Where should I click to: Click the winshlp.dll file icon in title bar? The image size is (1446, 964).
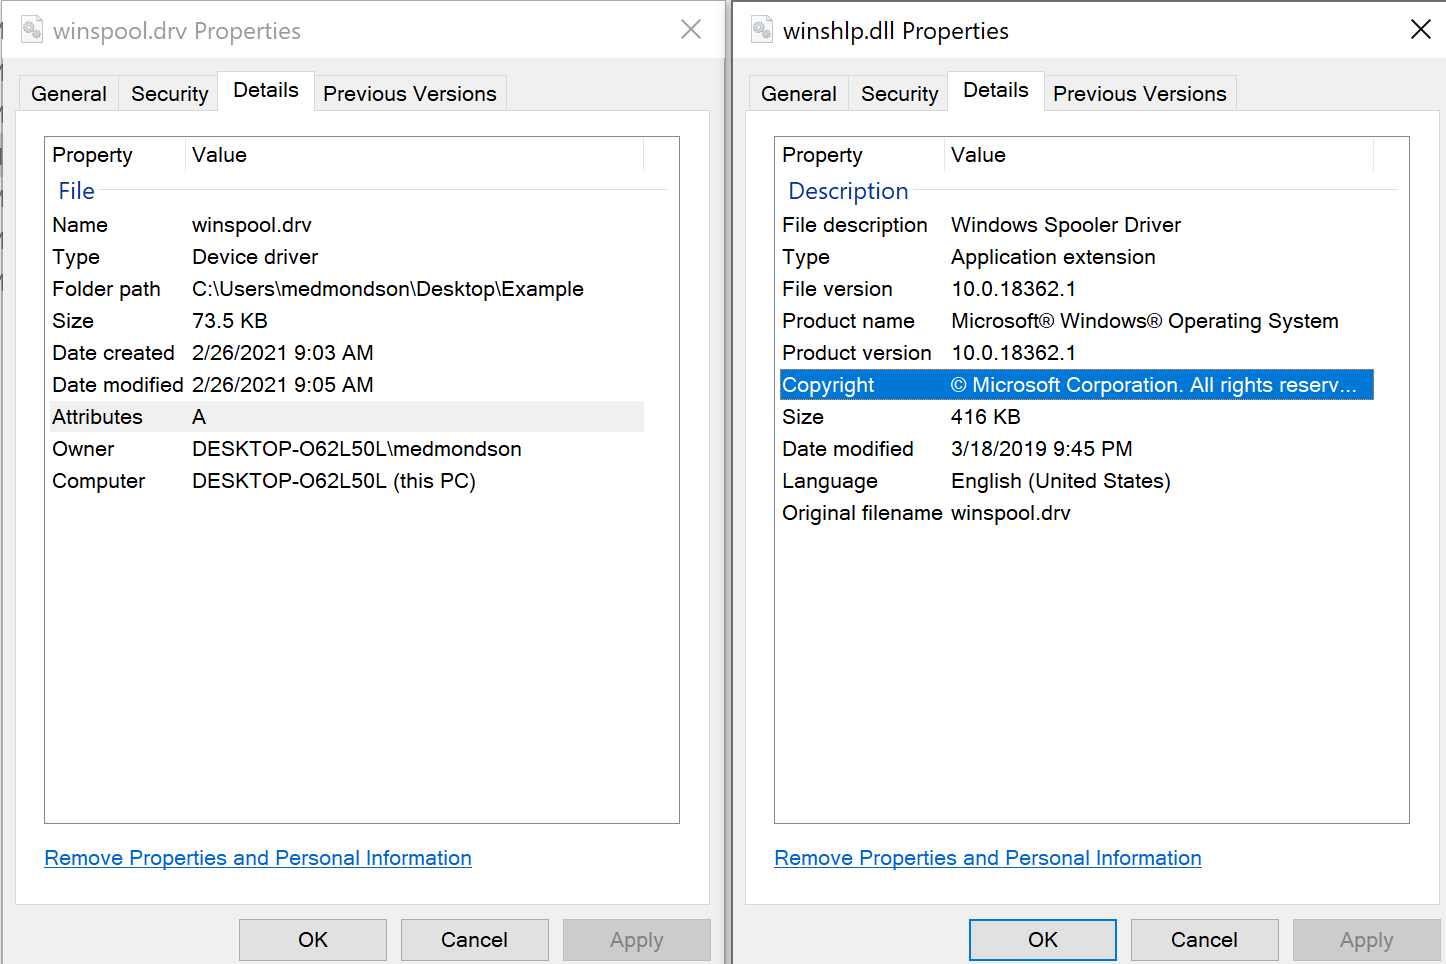point(763,30)
